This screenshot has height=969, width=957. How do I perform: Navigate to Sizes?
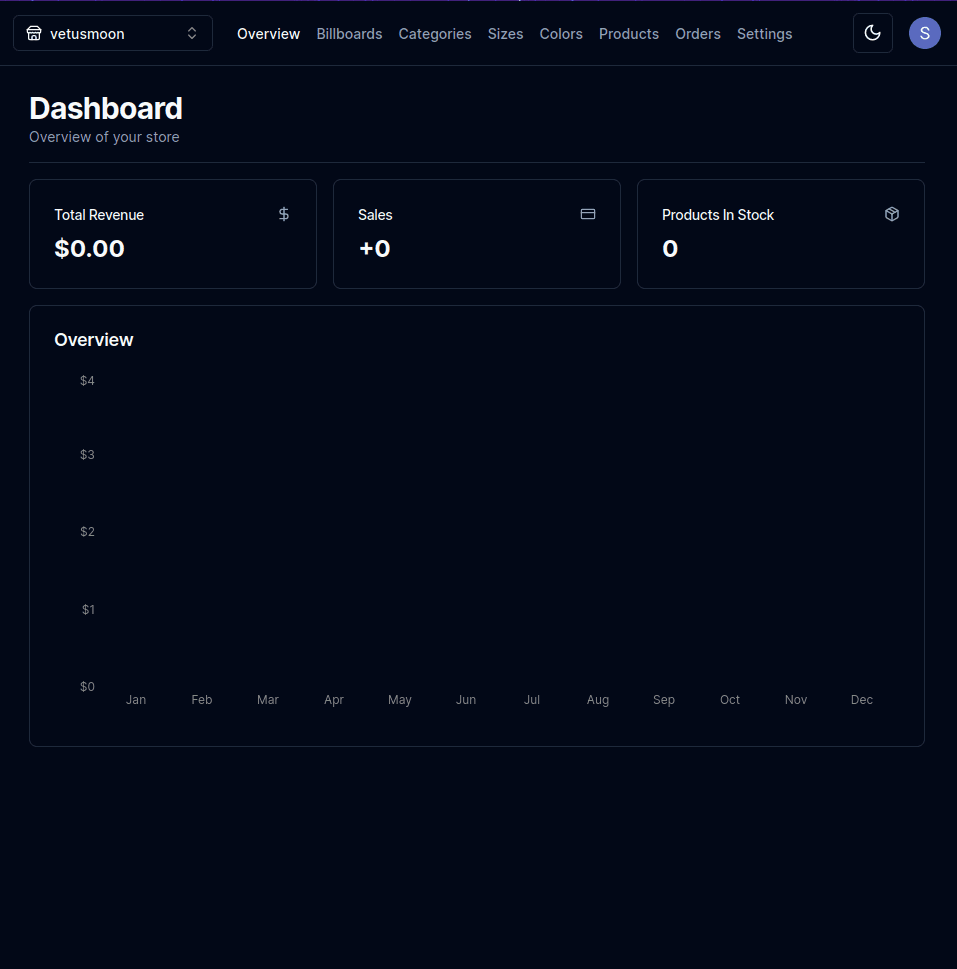click(x=505, y=34)
